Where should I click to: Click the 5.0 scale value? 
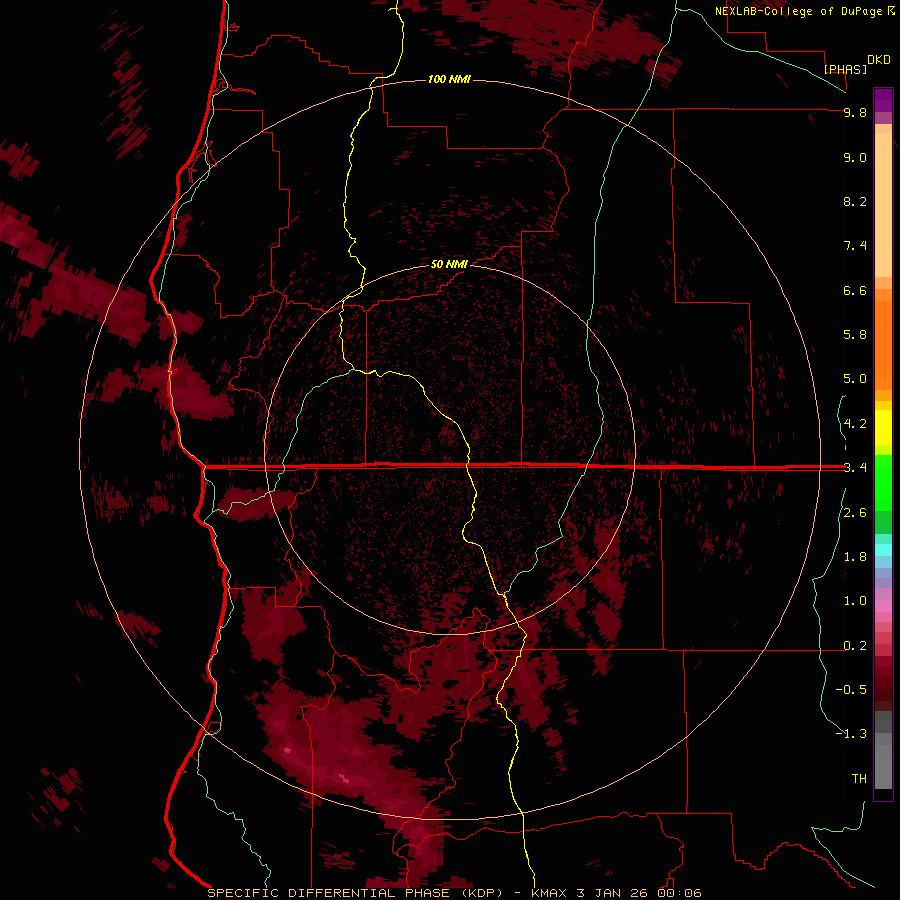tap(855, 379)
